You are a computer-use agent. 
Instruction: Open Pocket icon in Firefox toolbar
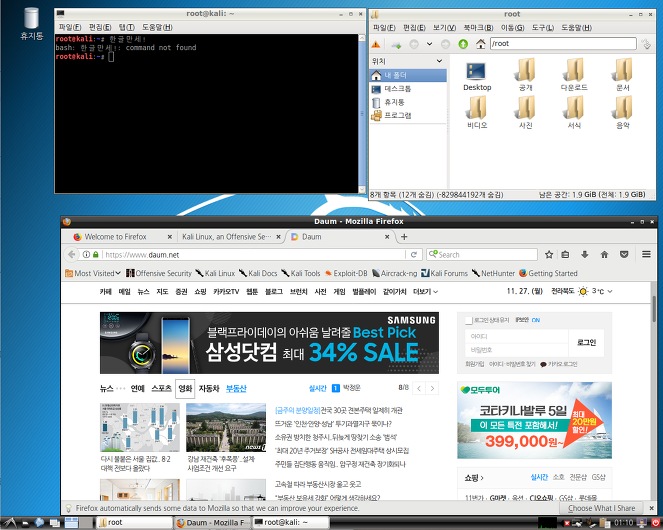tap(624, 255)
